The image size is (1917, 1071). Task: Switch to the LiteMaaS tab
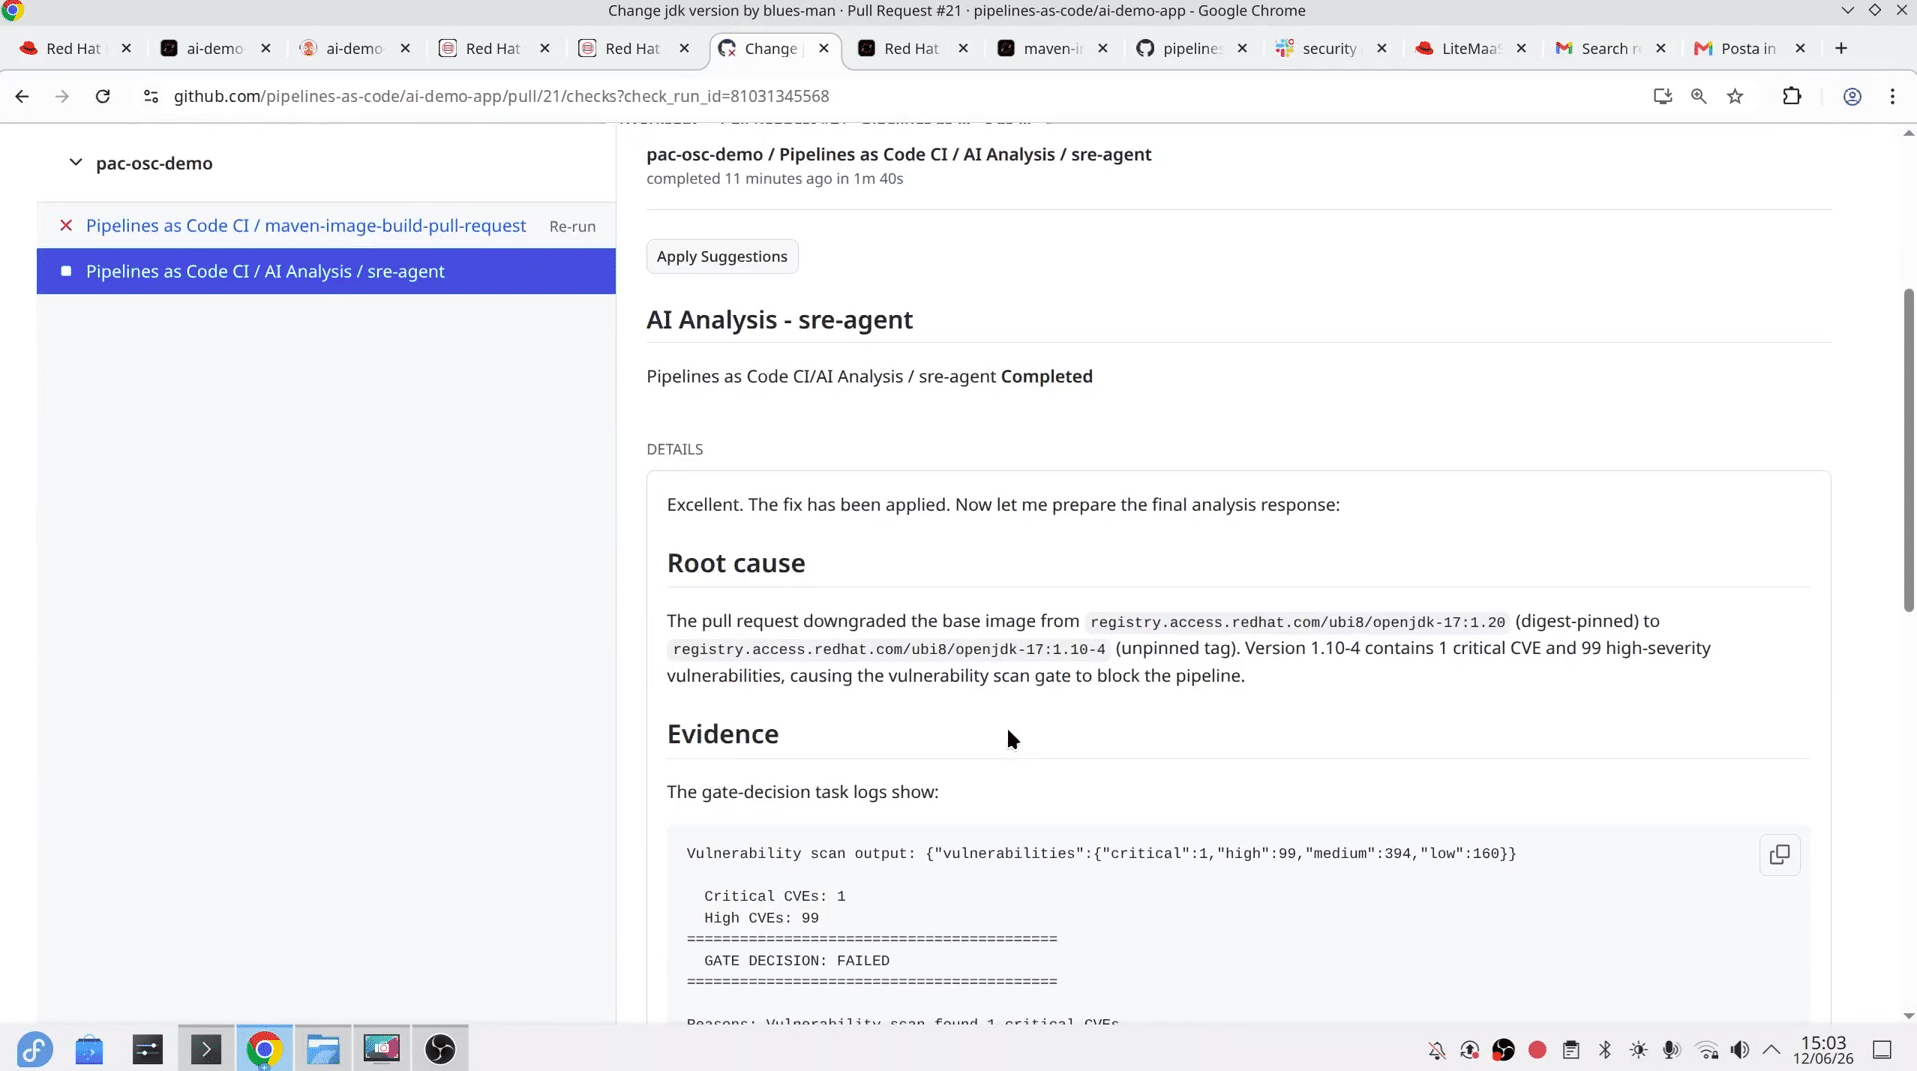pyautogui.click(x=1471, y=48)
